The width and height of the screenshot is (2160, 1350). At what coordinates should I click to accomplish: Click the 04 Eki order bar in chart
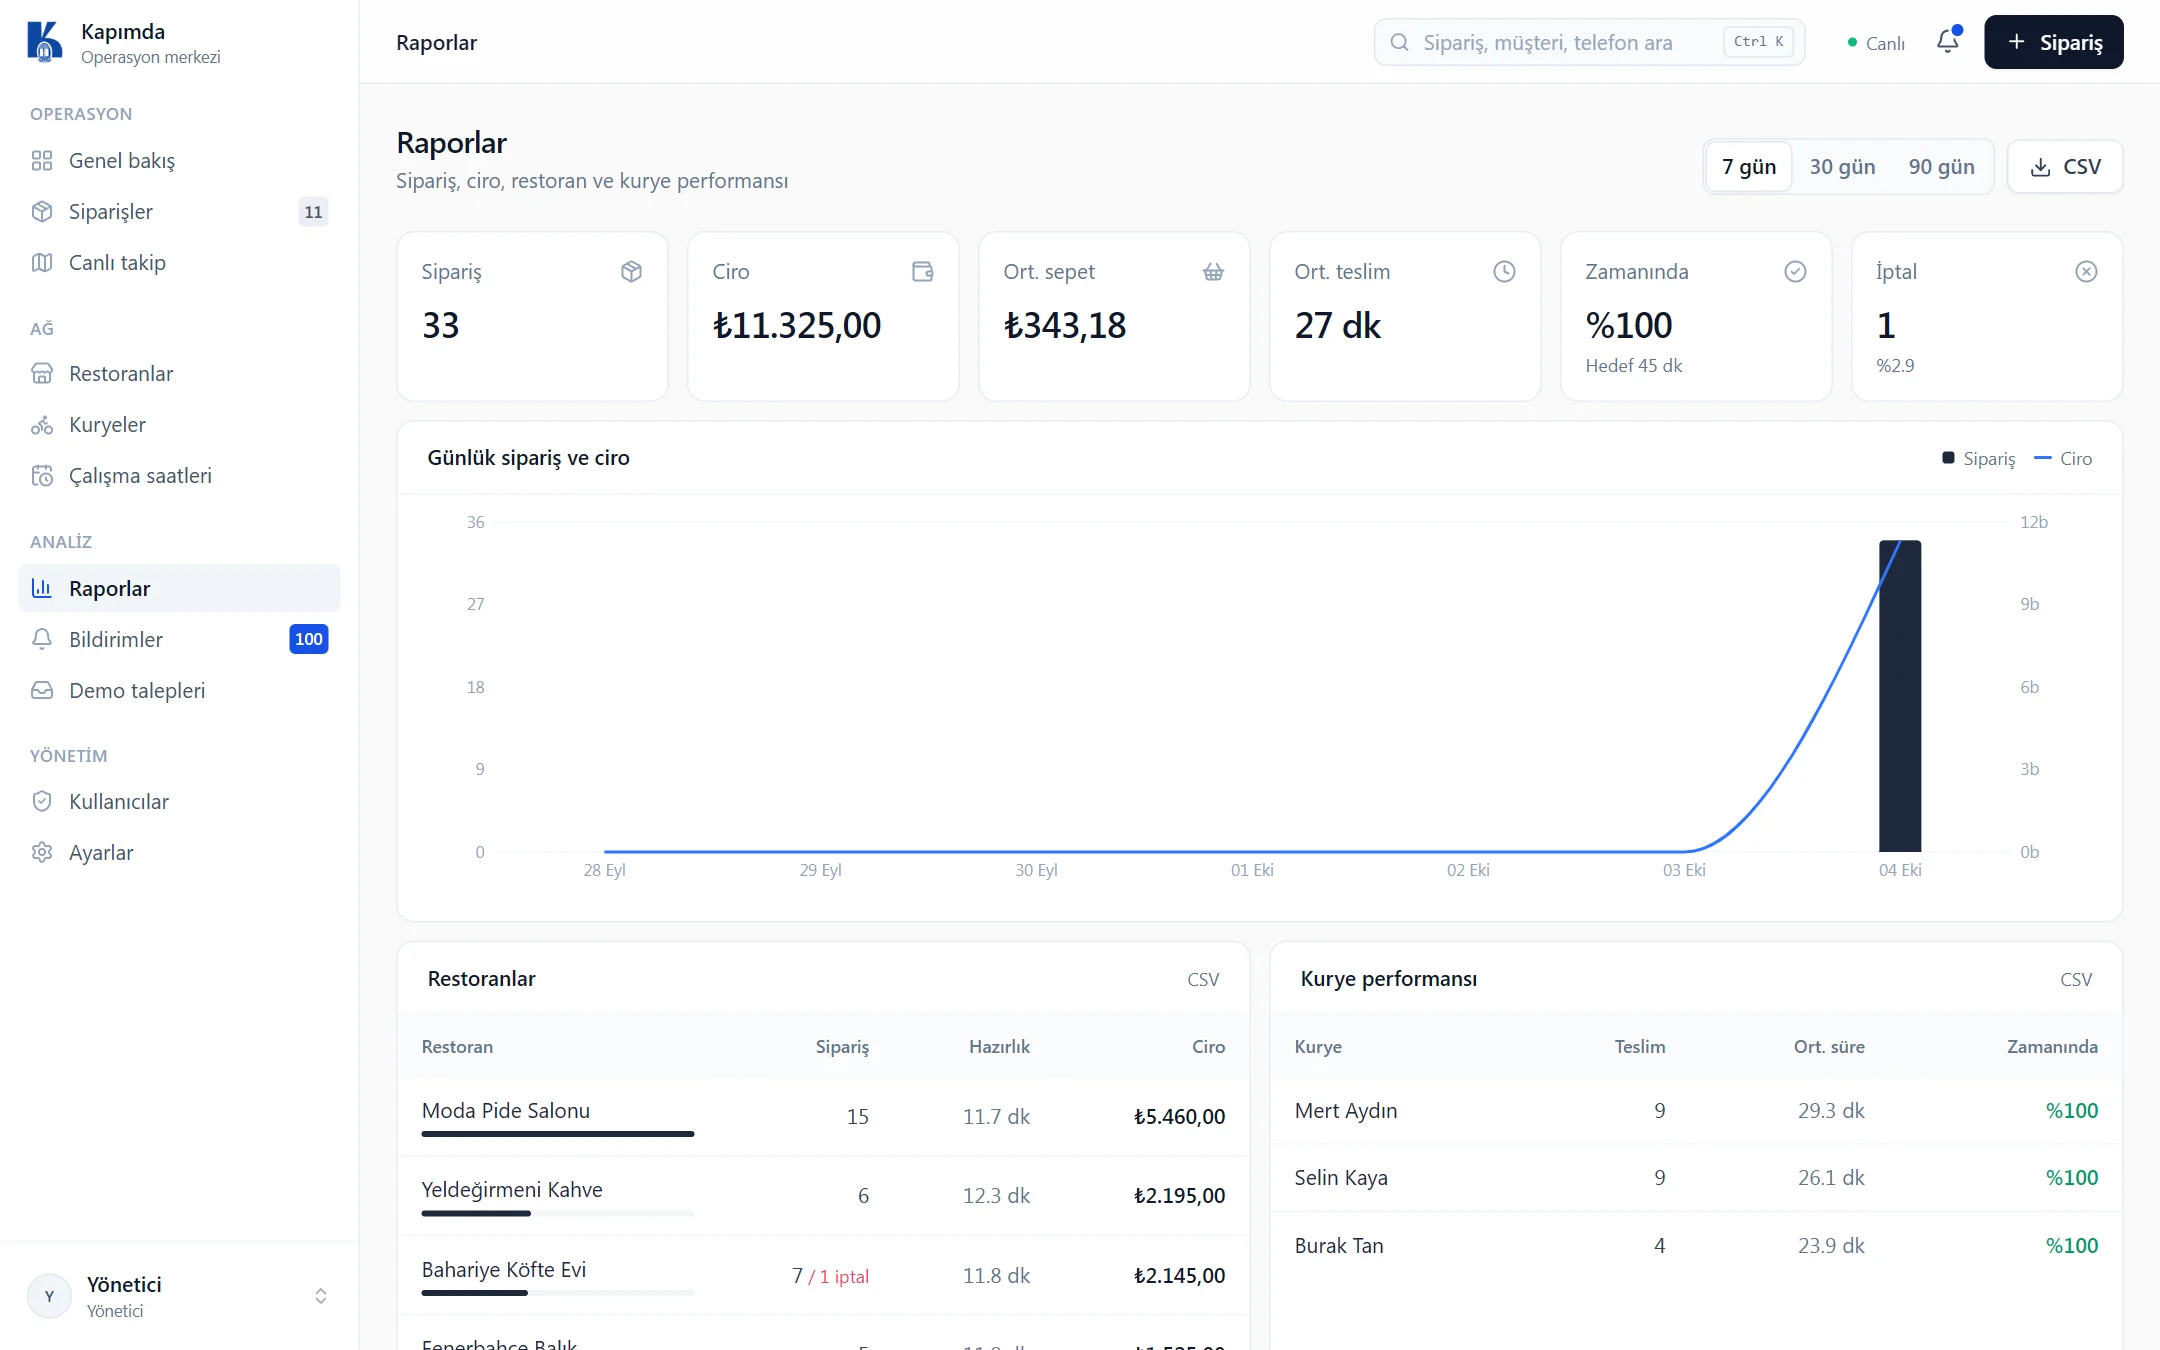pos(1900,696)
